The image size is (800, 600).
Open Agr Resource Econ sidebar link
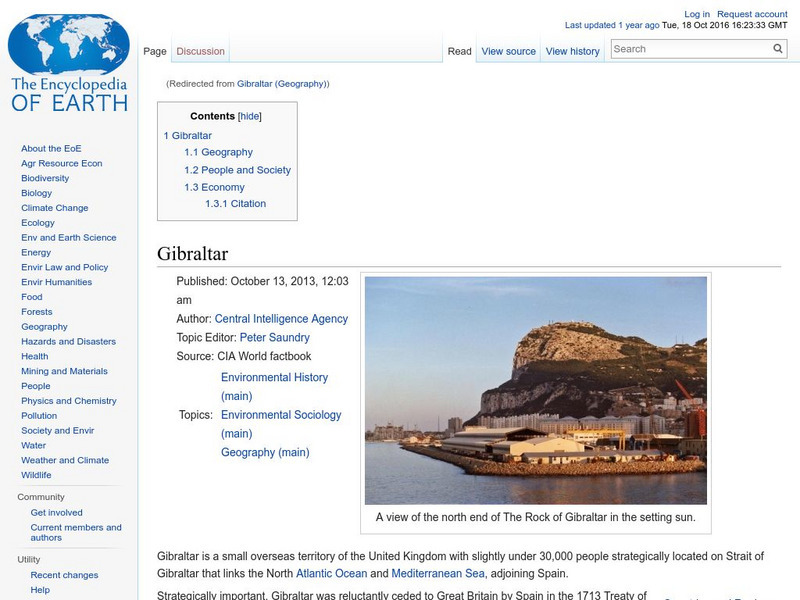click(x=62, y=163)
